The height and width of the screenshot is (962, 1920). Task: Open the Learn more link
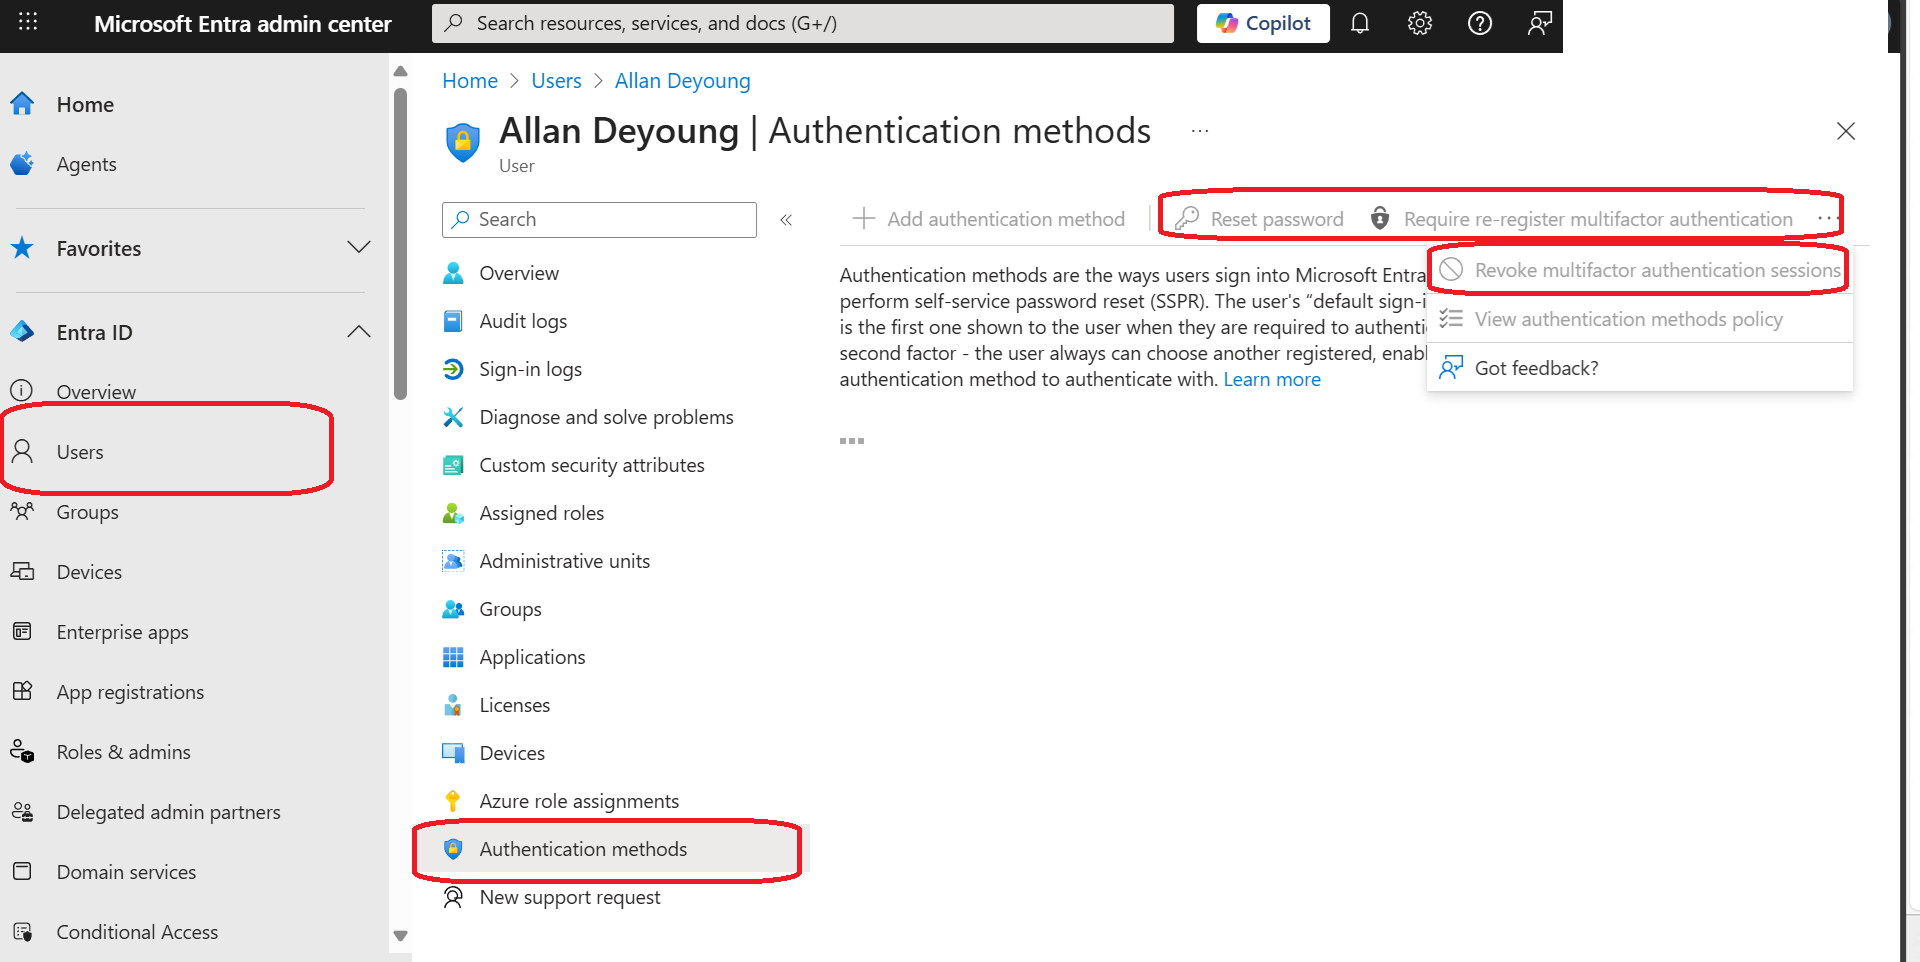tap(1272, 379)
